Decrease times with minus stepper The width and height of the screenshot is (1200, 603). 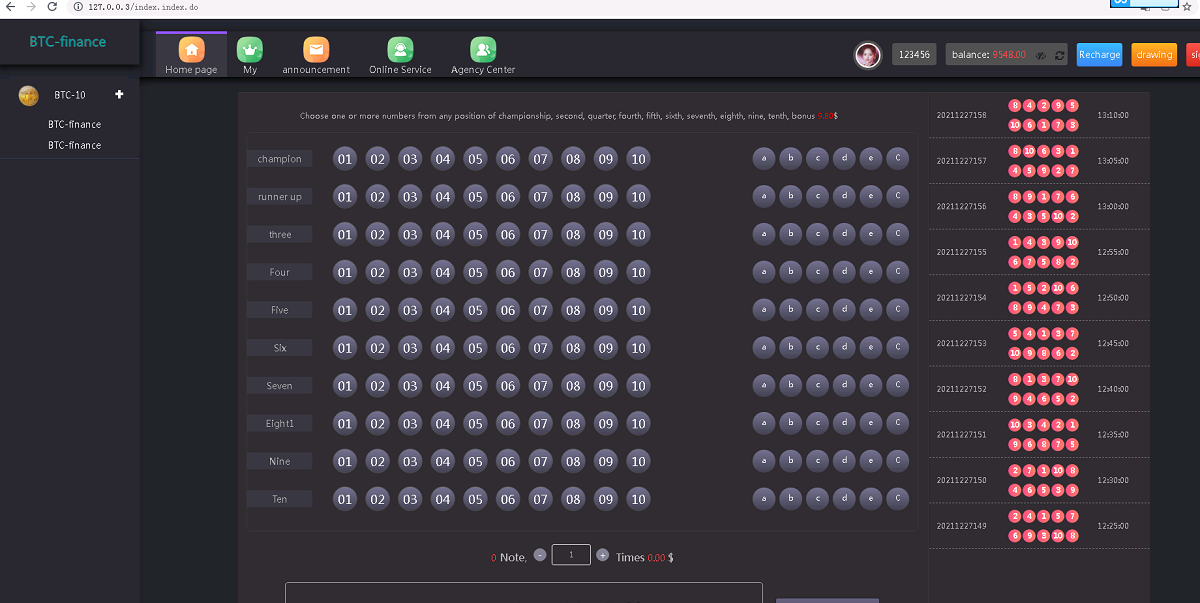(540, 555)
